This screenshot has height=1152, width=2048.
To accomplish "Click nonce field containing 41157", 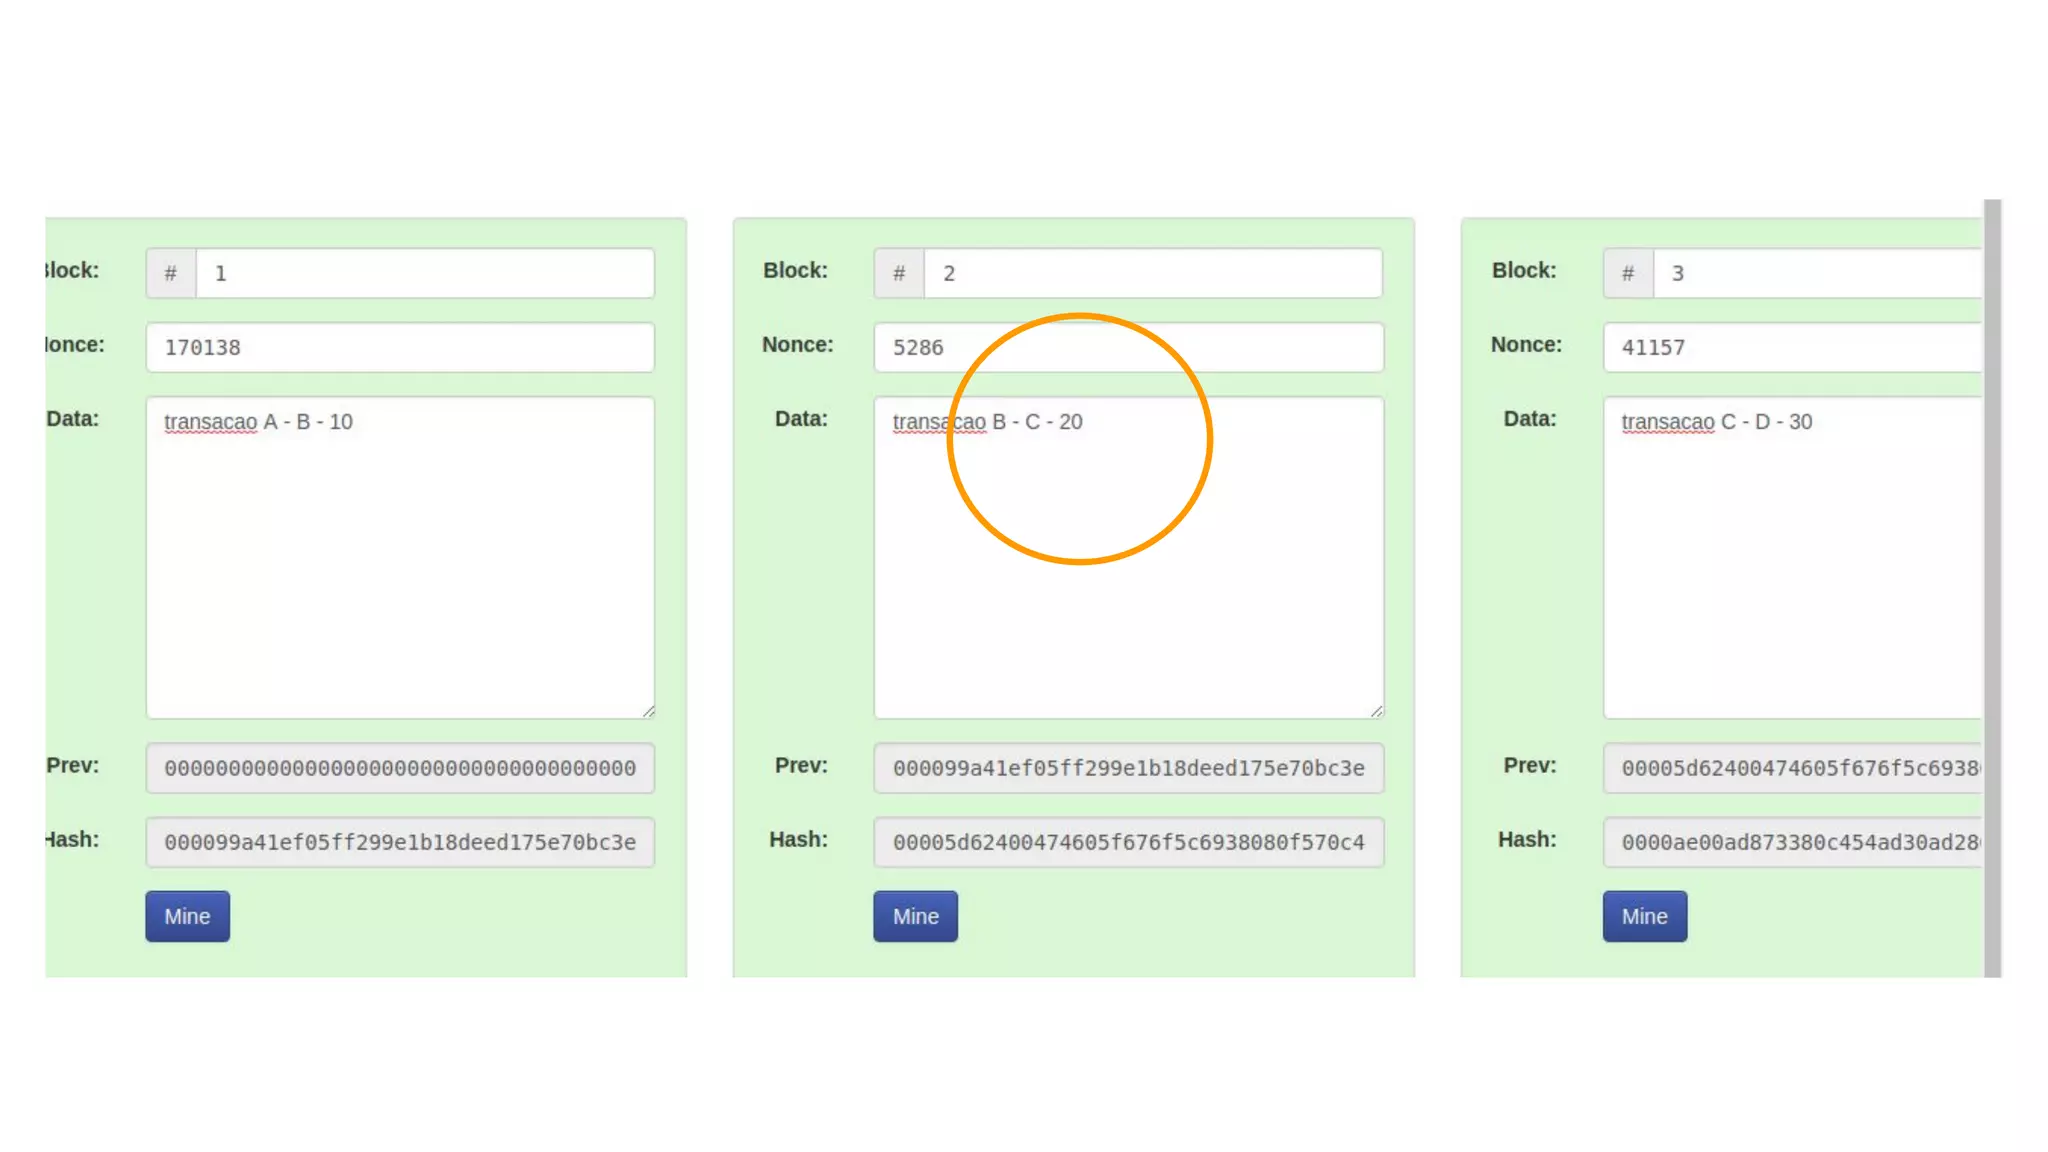I will [x=1792, y=347].
